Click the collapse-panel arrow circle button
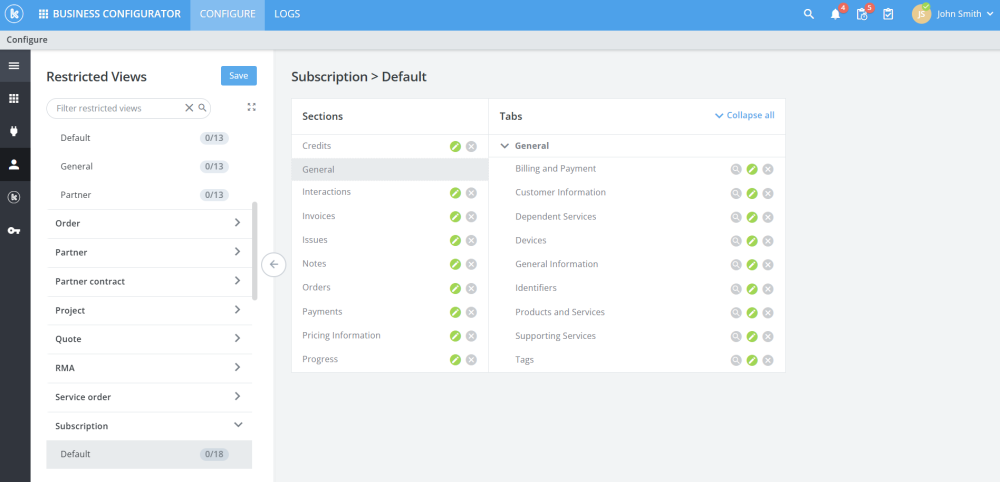1000x482 pixels. pos(273,264)
